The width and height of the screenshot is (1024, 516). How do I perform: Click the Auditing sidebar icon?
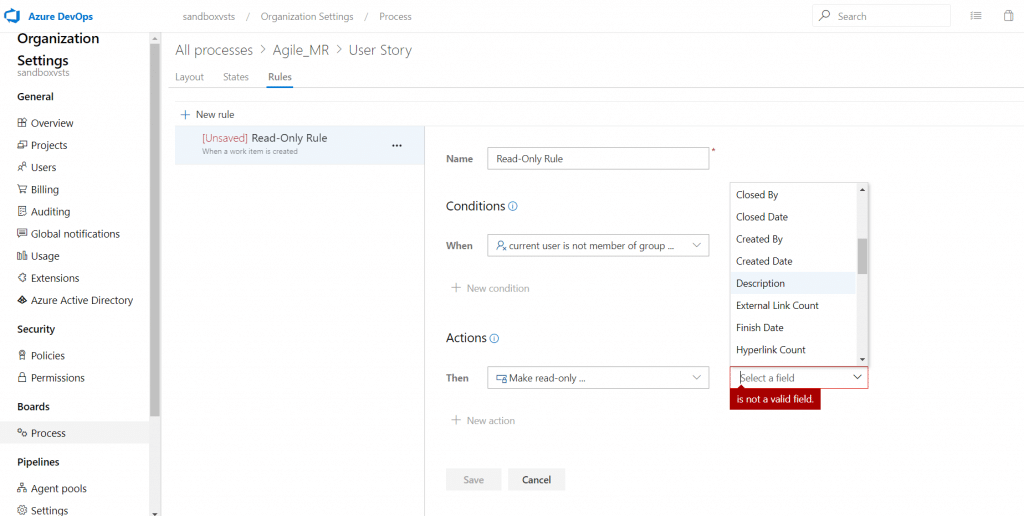(22, 212)
